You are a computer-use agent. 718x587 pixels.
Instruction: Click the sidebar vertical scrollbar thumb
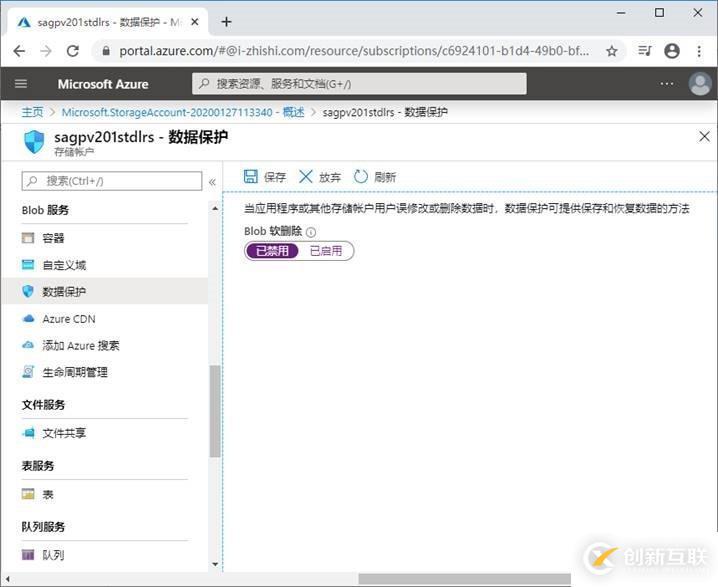[215, 411]
